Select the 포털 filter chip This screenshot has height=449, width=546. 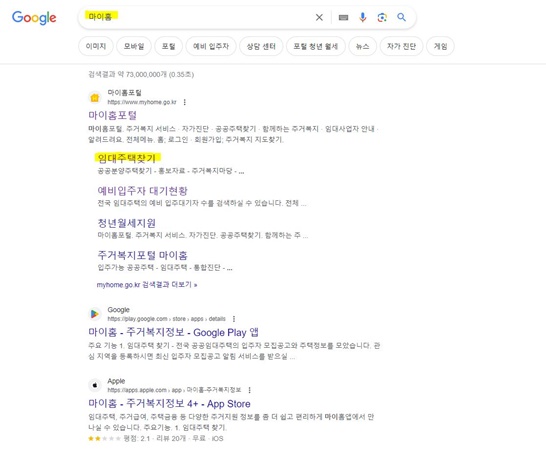point(169,46)
